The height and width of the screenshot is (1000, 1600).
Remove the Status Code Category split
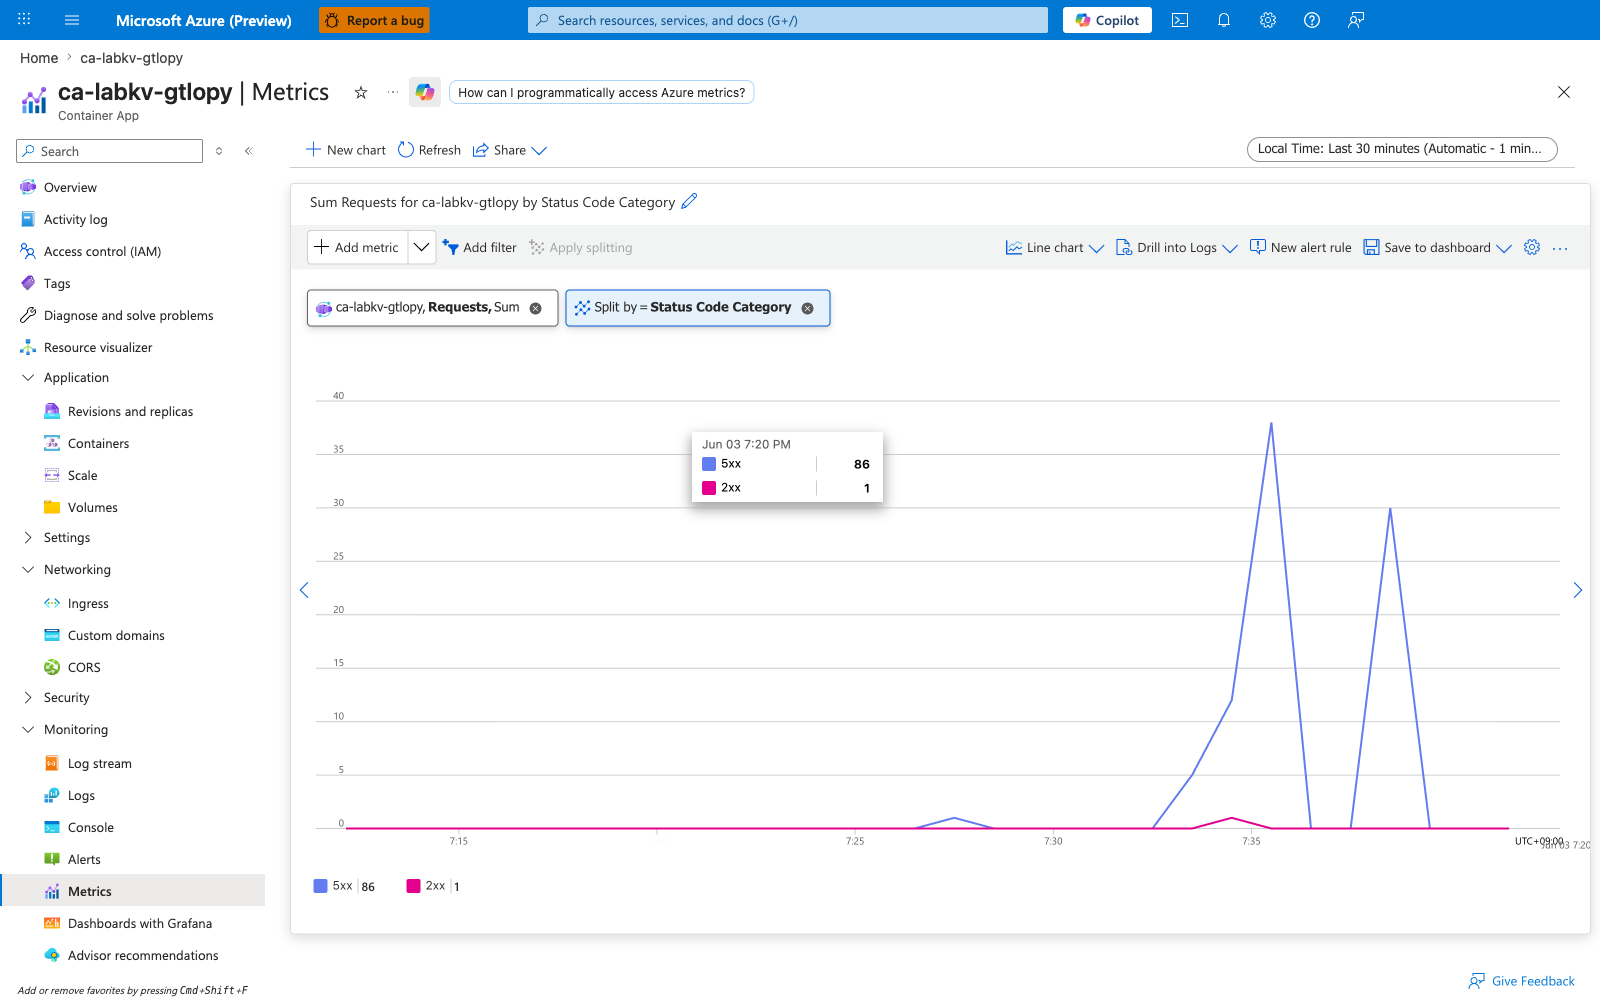coord(808,308)
